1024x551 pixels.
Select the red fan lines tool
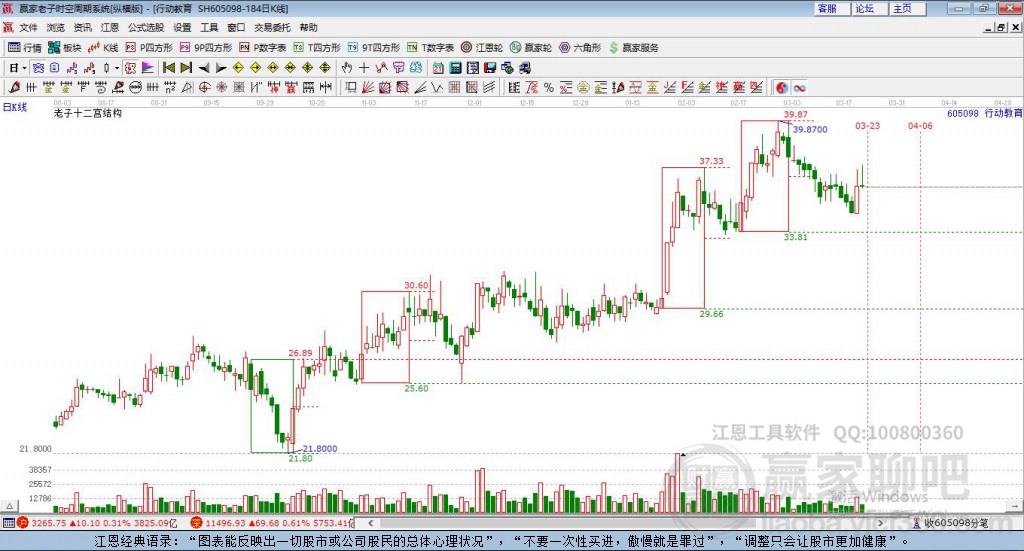[368, 87]
